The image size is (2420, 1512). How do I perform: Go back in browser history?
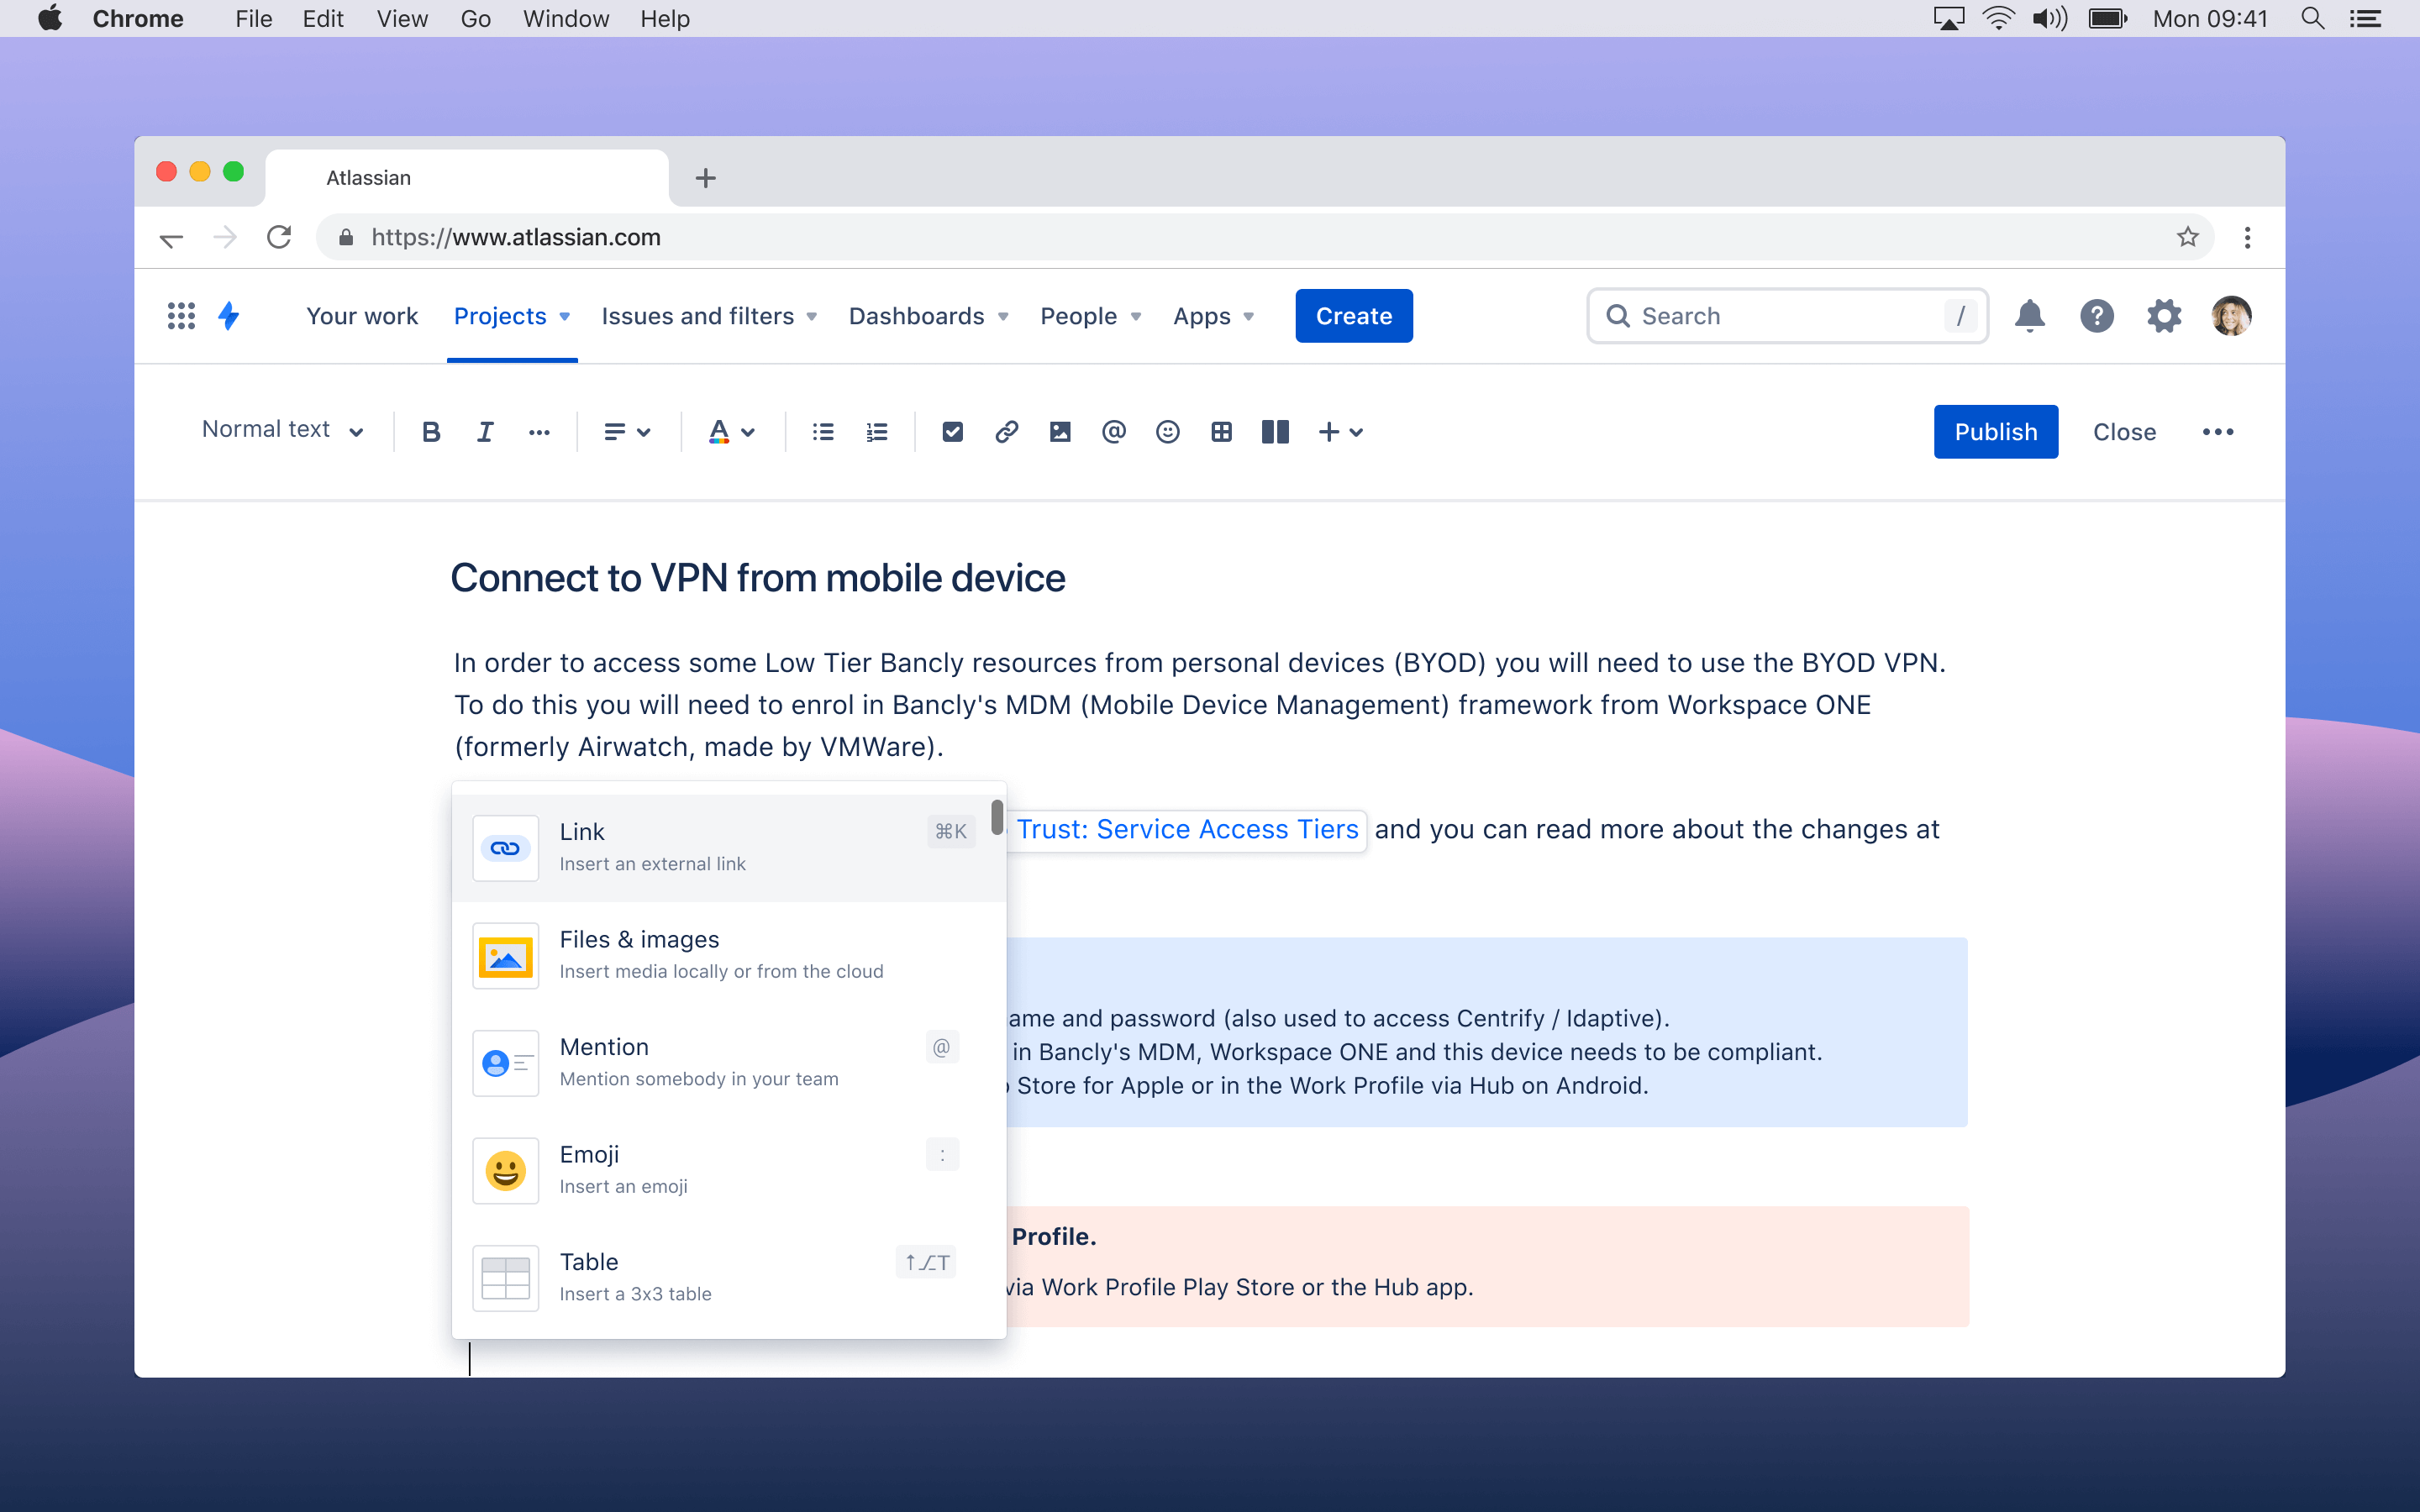172,238
